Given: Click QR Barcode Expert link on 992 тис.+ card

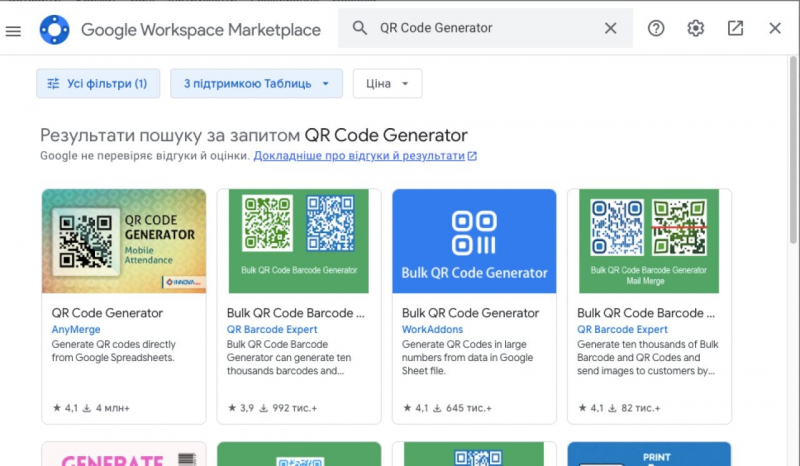Looking at the screenshot, I should point(272,329).
